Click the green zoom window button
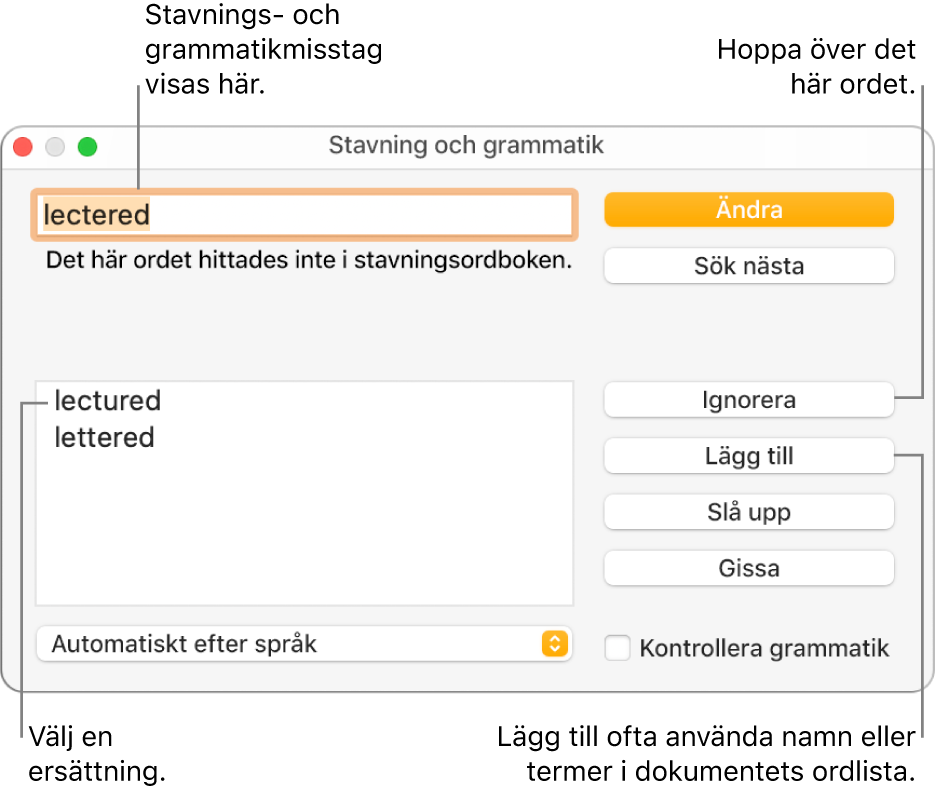Viewport: 935px width, 798px height. click(88, 146)
